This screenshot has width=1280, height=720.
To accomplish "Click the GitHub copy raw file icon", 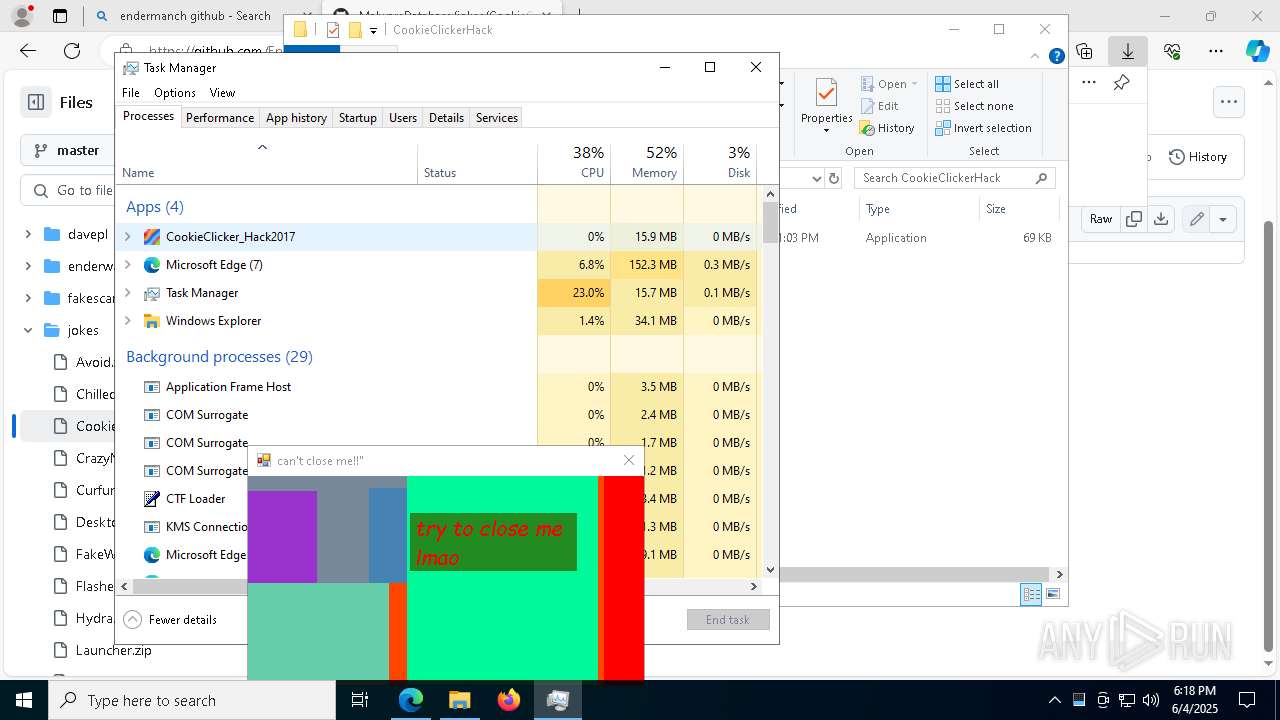I will pos(1133,219).
